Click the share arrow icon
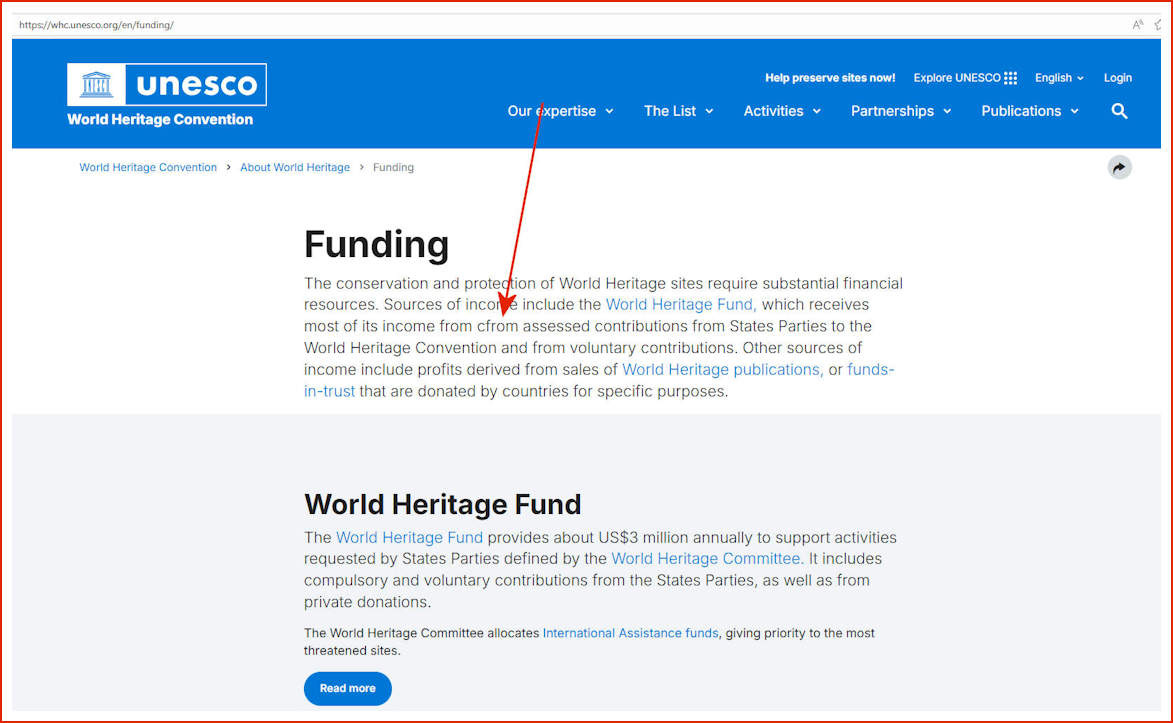Viewport: 1173px width, 723px height. (x=1119, y=168)
